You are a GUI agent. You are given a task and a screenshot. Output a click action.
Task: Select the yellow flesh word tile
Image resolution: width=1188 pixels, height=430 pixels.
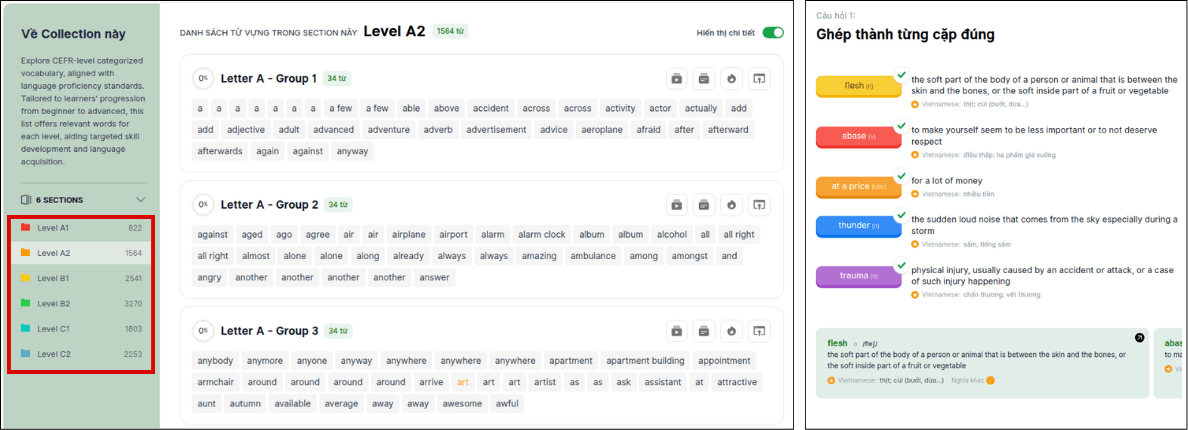click(858, 86)
